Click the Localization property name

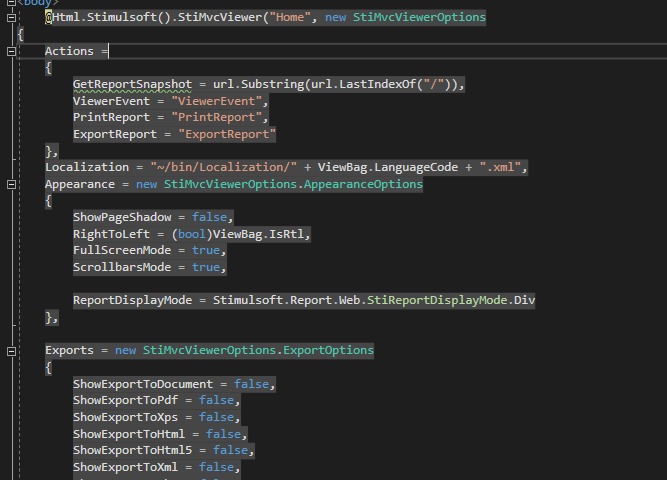pos(87,167)
